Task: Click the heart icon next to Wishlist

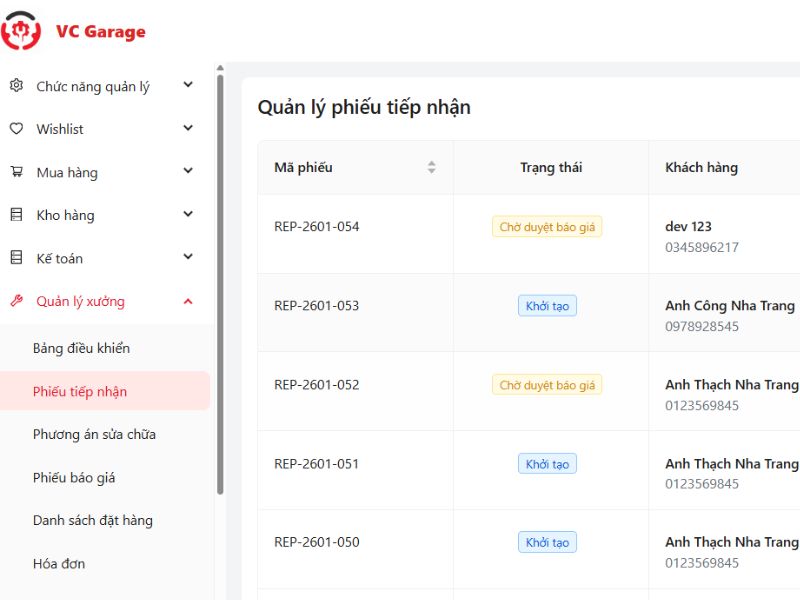Action: click(x=19, y=129)
